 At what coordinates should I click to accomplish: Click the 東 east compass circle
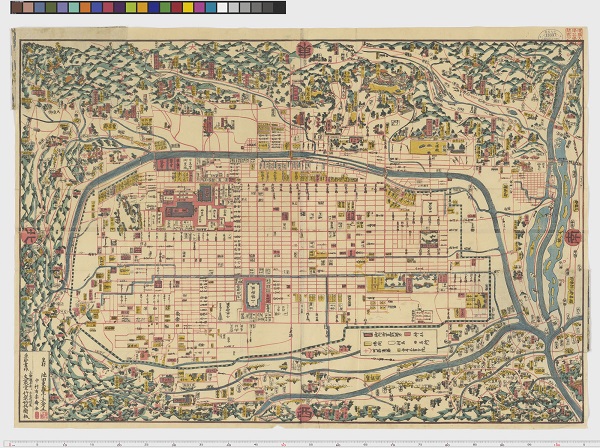coord(305,51)
